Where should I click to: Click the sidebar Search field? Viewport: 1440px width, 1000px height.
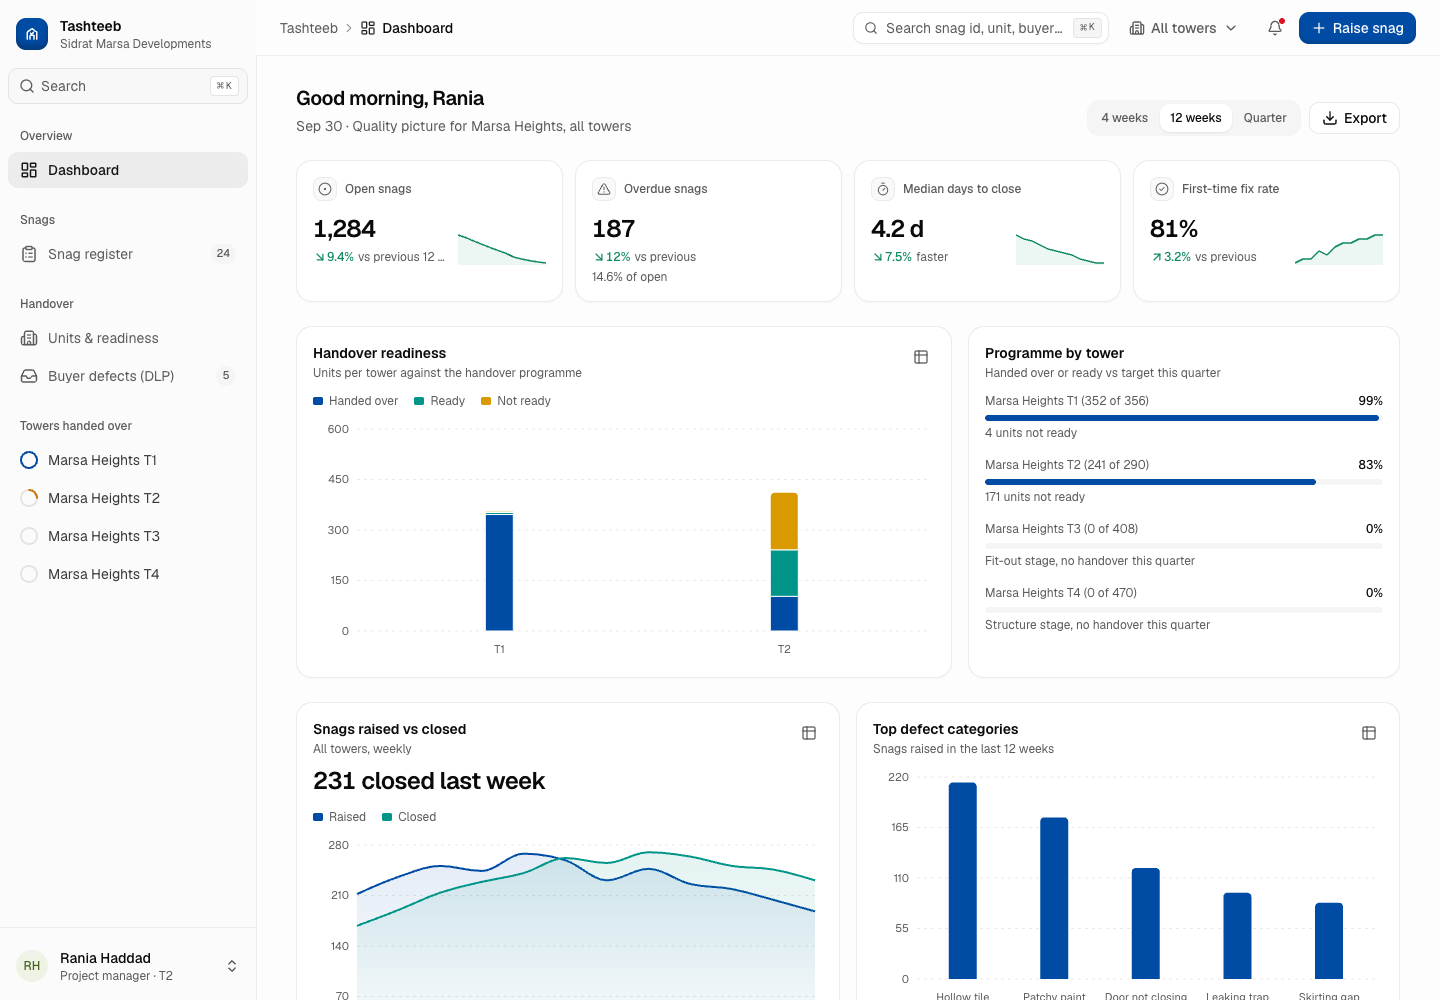tap(128, 86)
